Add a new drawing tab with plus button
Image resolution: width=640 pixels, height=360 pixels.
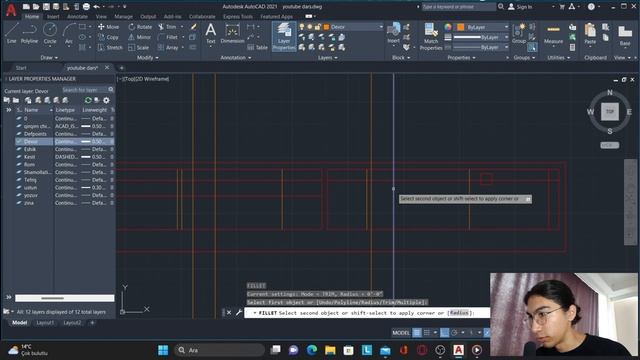coord(122,68)
